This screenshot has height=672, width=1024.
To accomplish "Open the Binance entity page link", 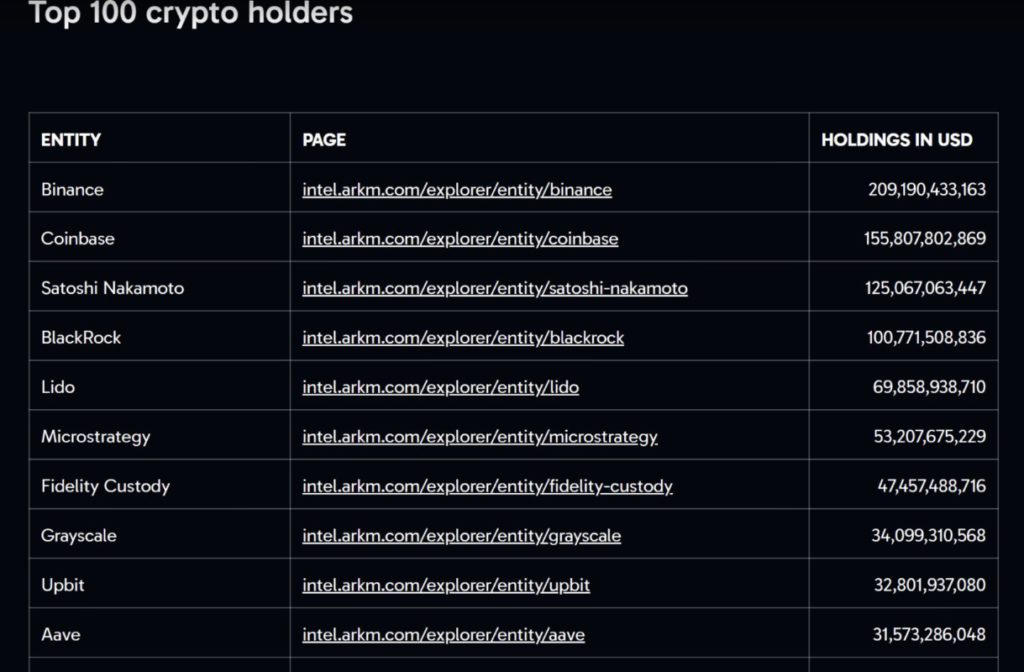I will (x=457, y=189).
